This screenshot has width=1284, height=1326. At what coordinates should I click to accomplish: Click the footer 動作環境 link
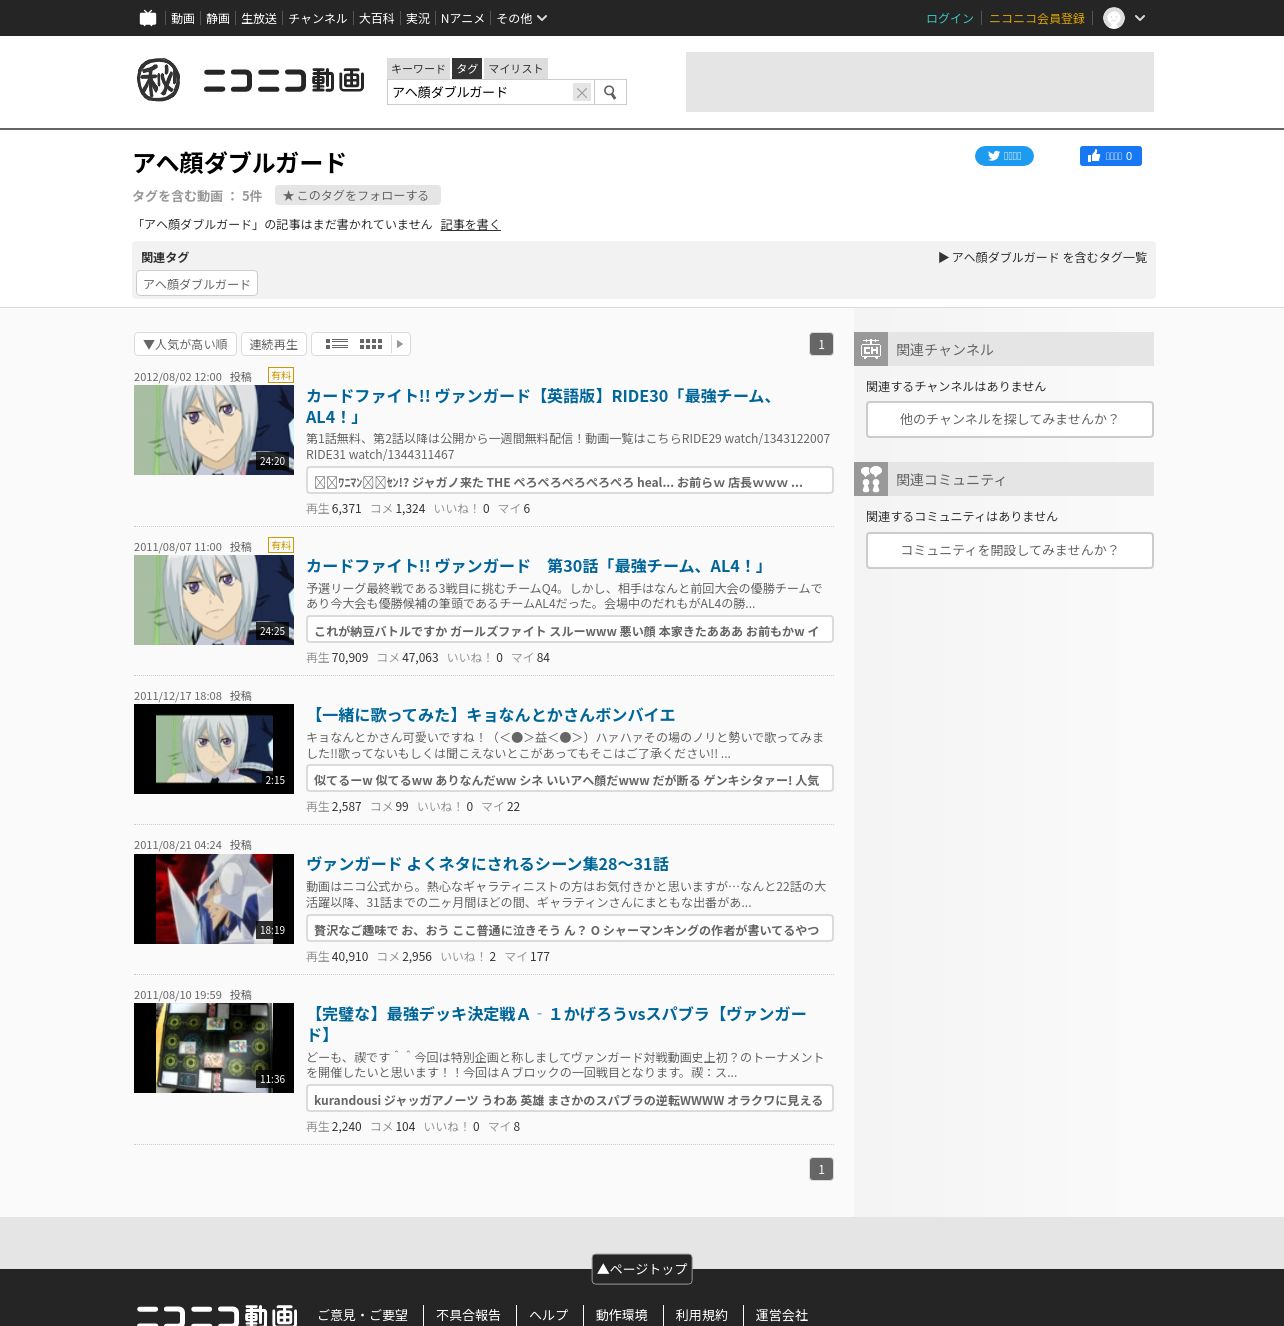tap(622, 1315)
